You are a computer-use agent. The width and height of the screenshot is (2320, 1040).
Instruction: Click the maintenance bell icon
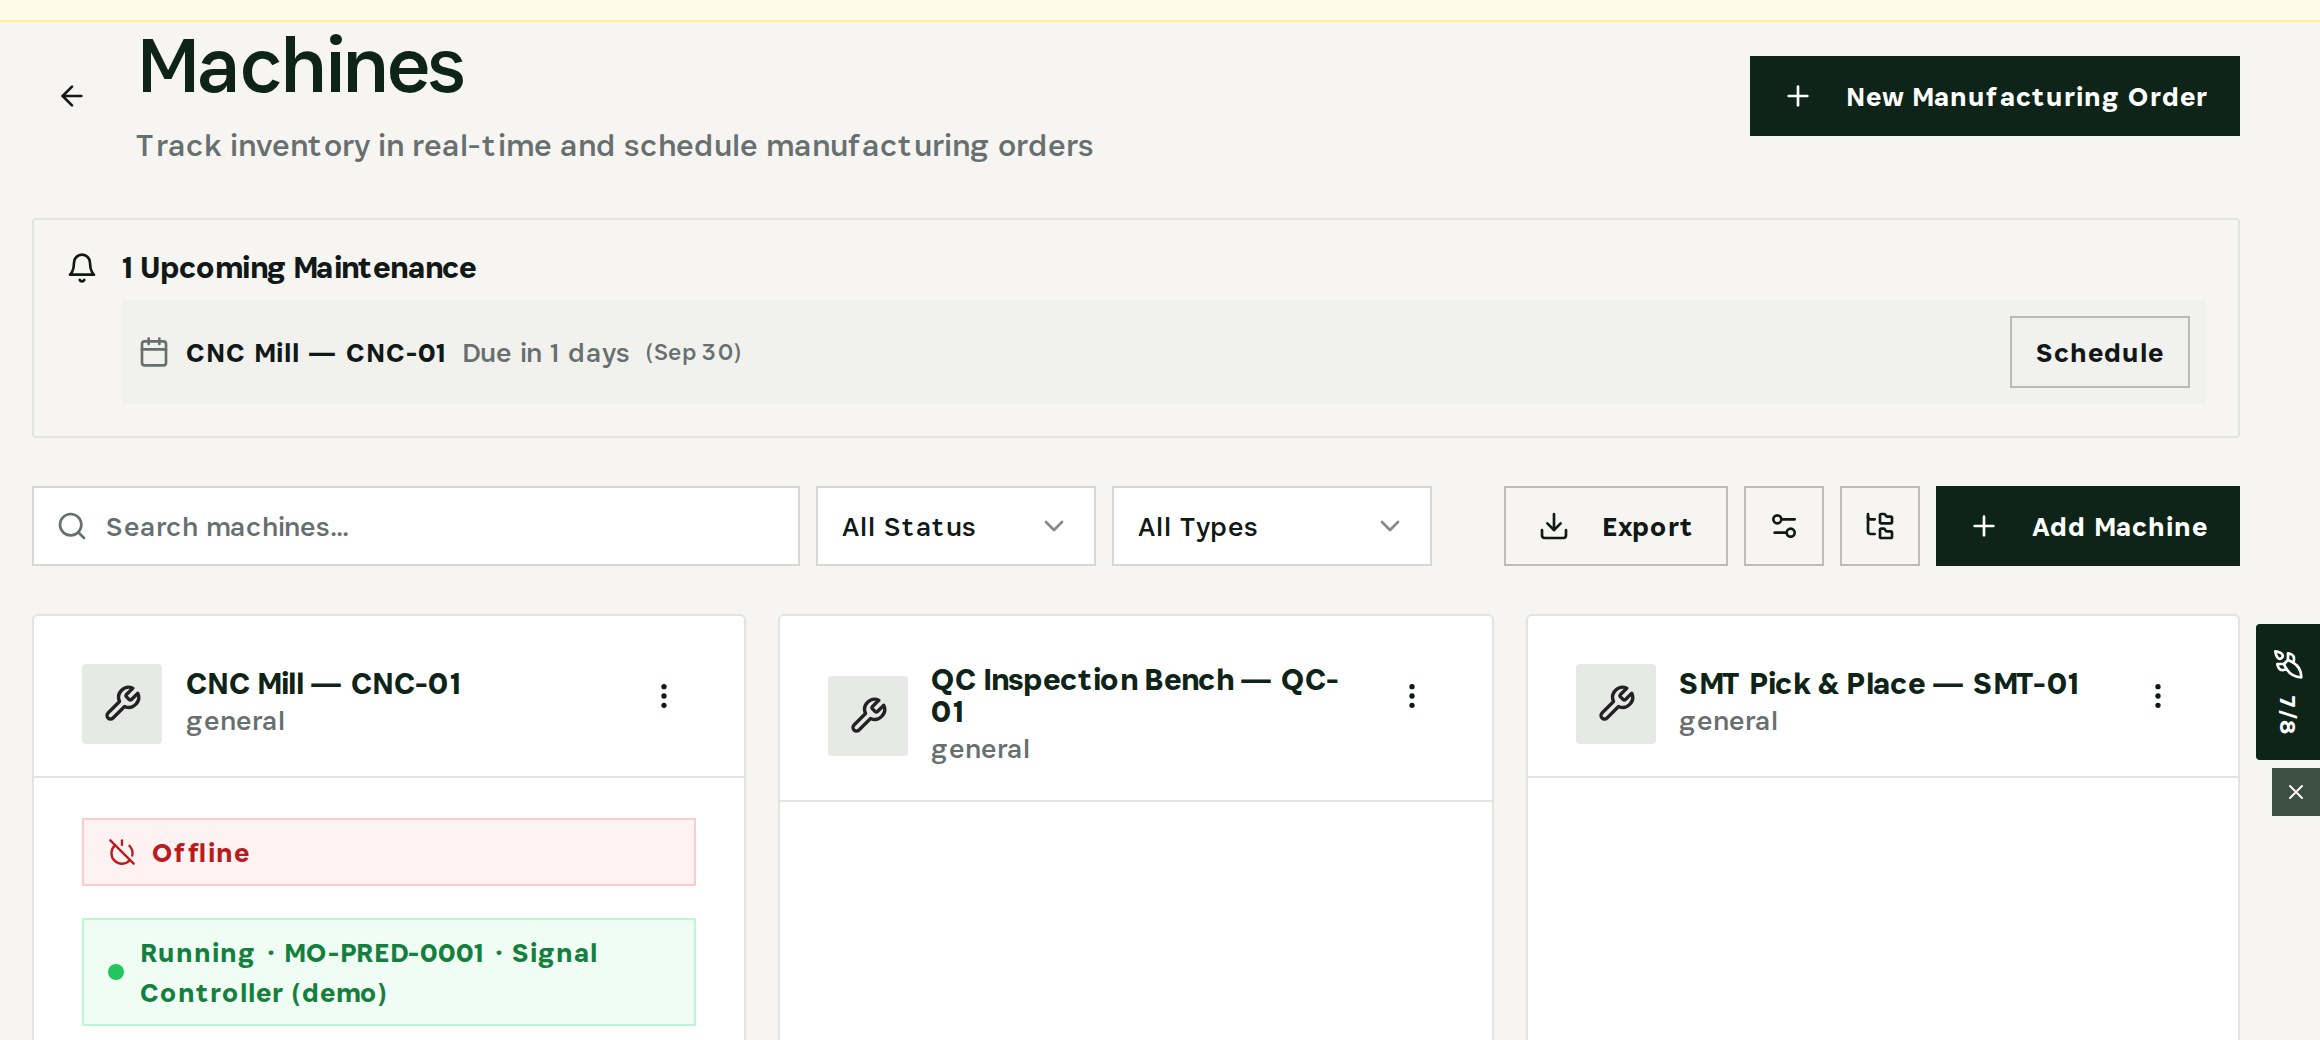click(x=82, y=268)
